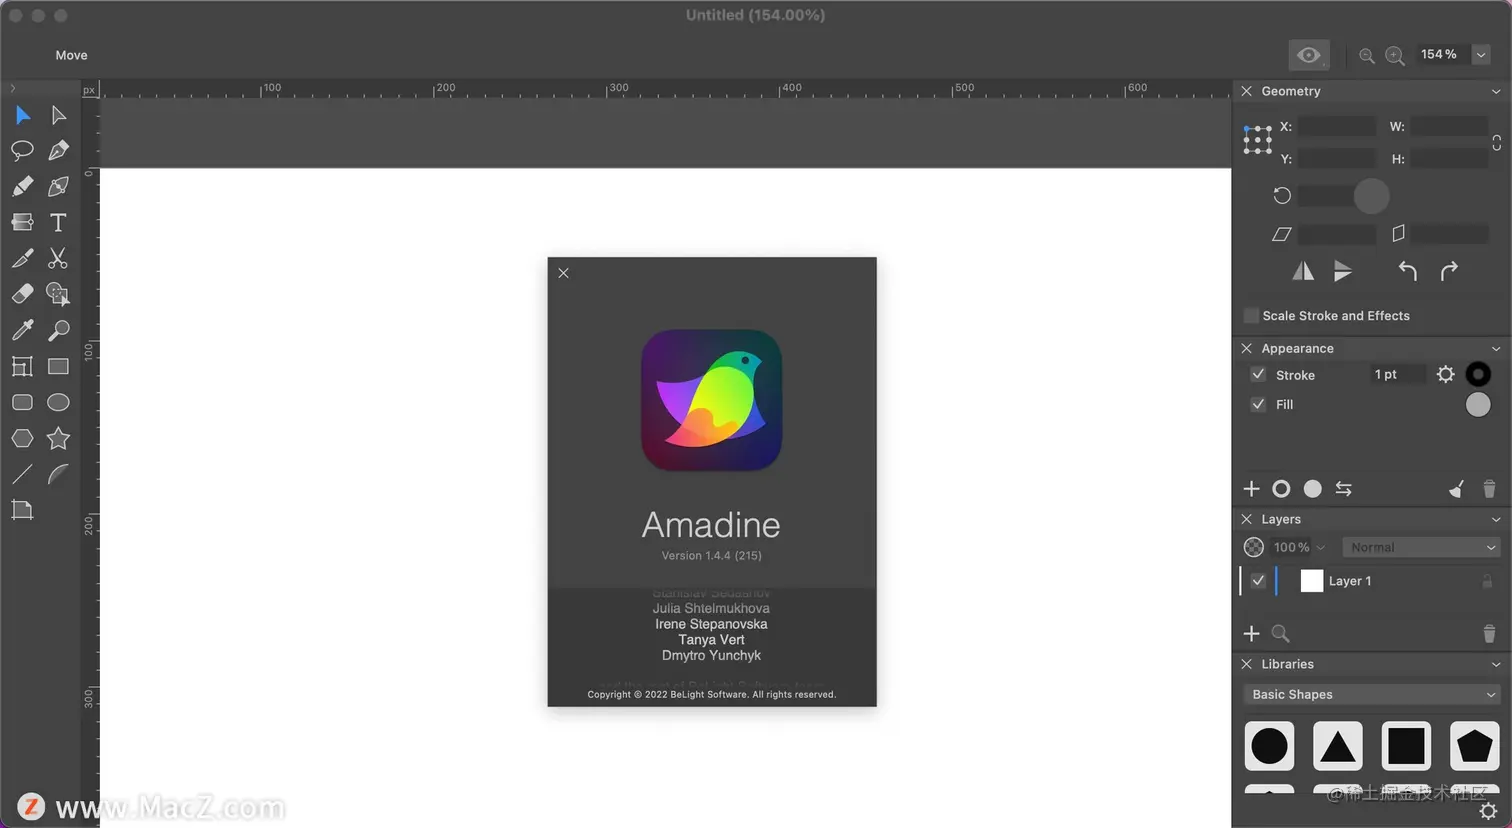
Task: Select the pentagon shape thumbnail in Libraries
Action: 1474,746
